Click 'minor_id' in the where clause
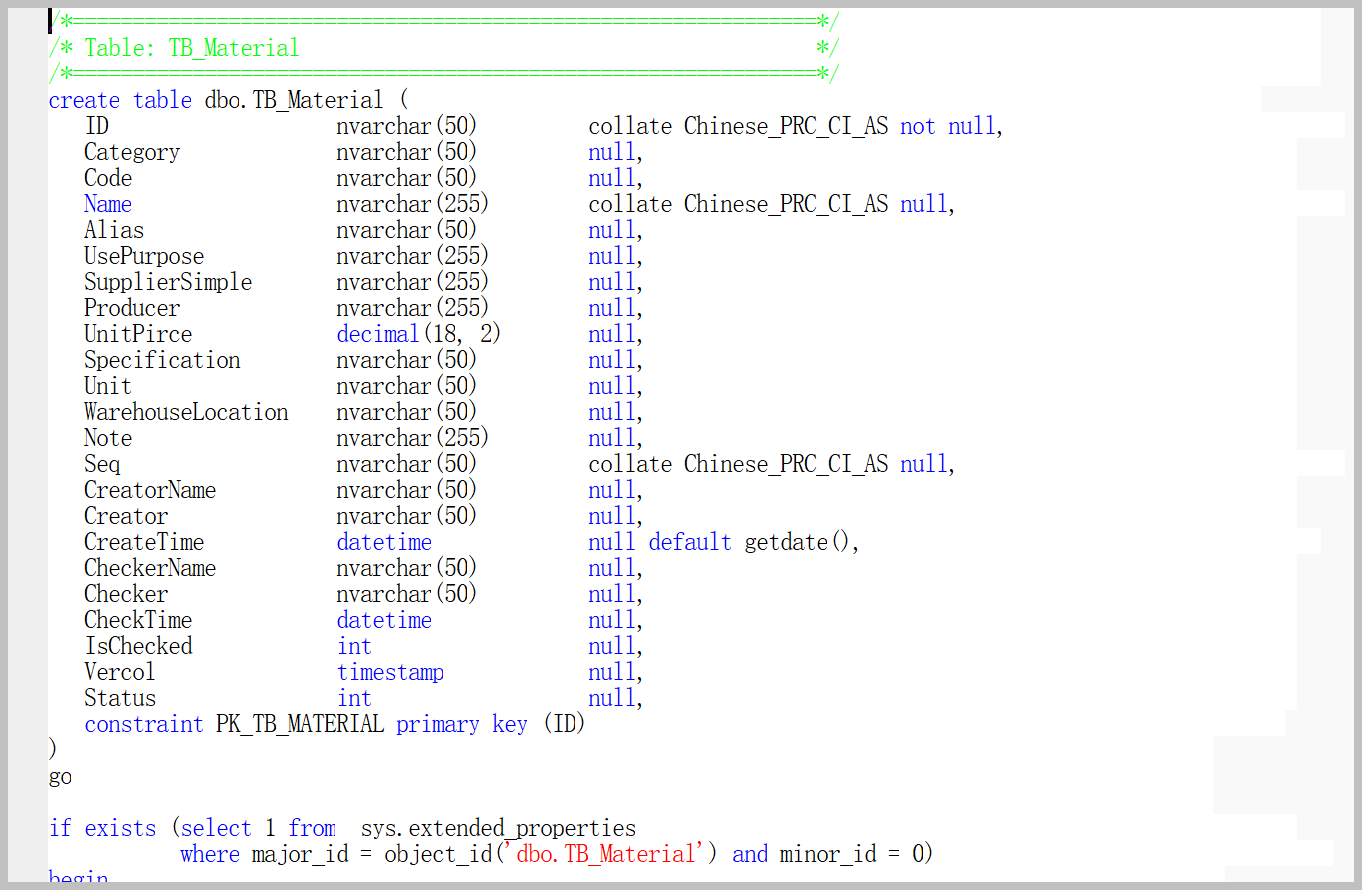 pos(828,854)
